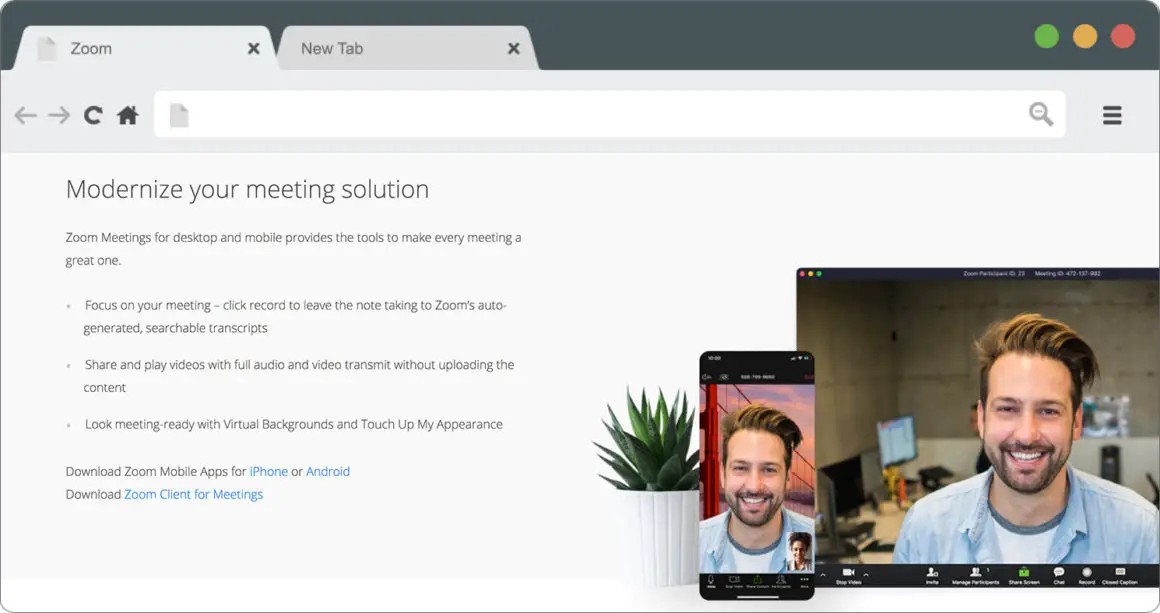Toggle Closed Caption in the meeting toolbar
The height and width of the screenshot is (613, 1160).
click(1120, 576)
